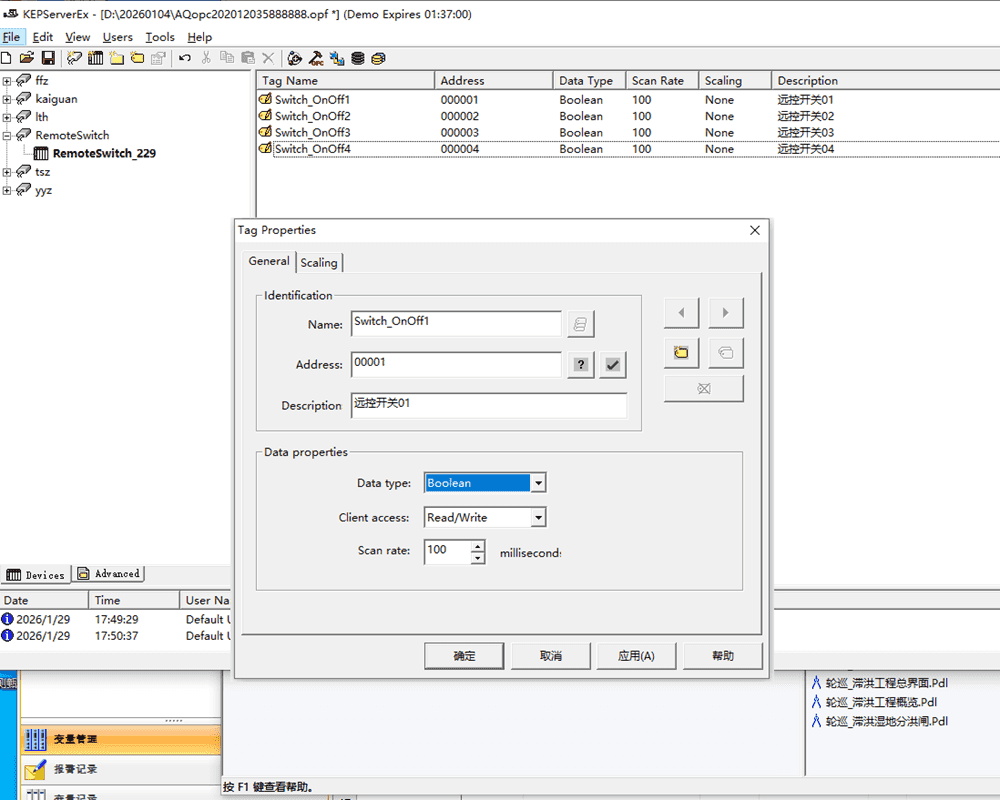Click the Undo arrow in the toolbar
The width and height of the screenshot is (1000, 800).
pyautogui.click(x=185, y=58)
